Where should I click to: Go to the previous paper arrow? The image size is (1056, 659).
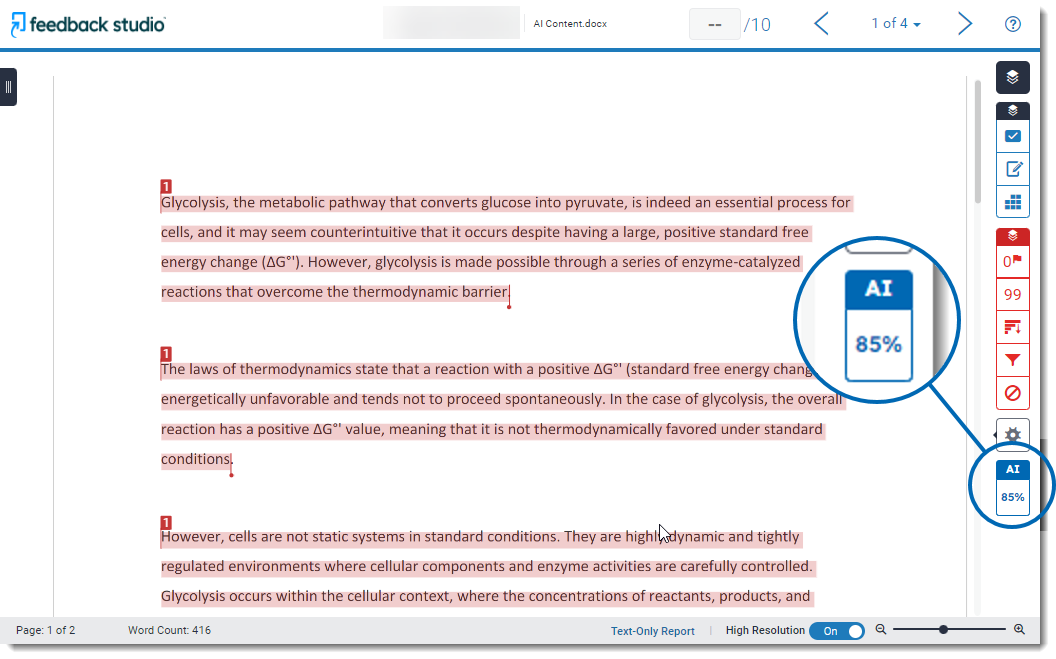click(x=821, y=24)
